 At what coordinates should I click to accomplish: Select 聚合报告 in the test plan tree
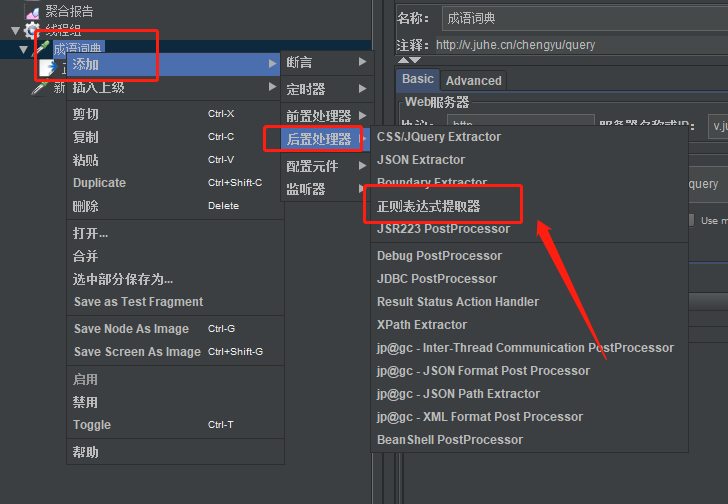69,11
